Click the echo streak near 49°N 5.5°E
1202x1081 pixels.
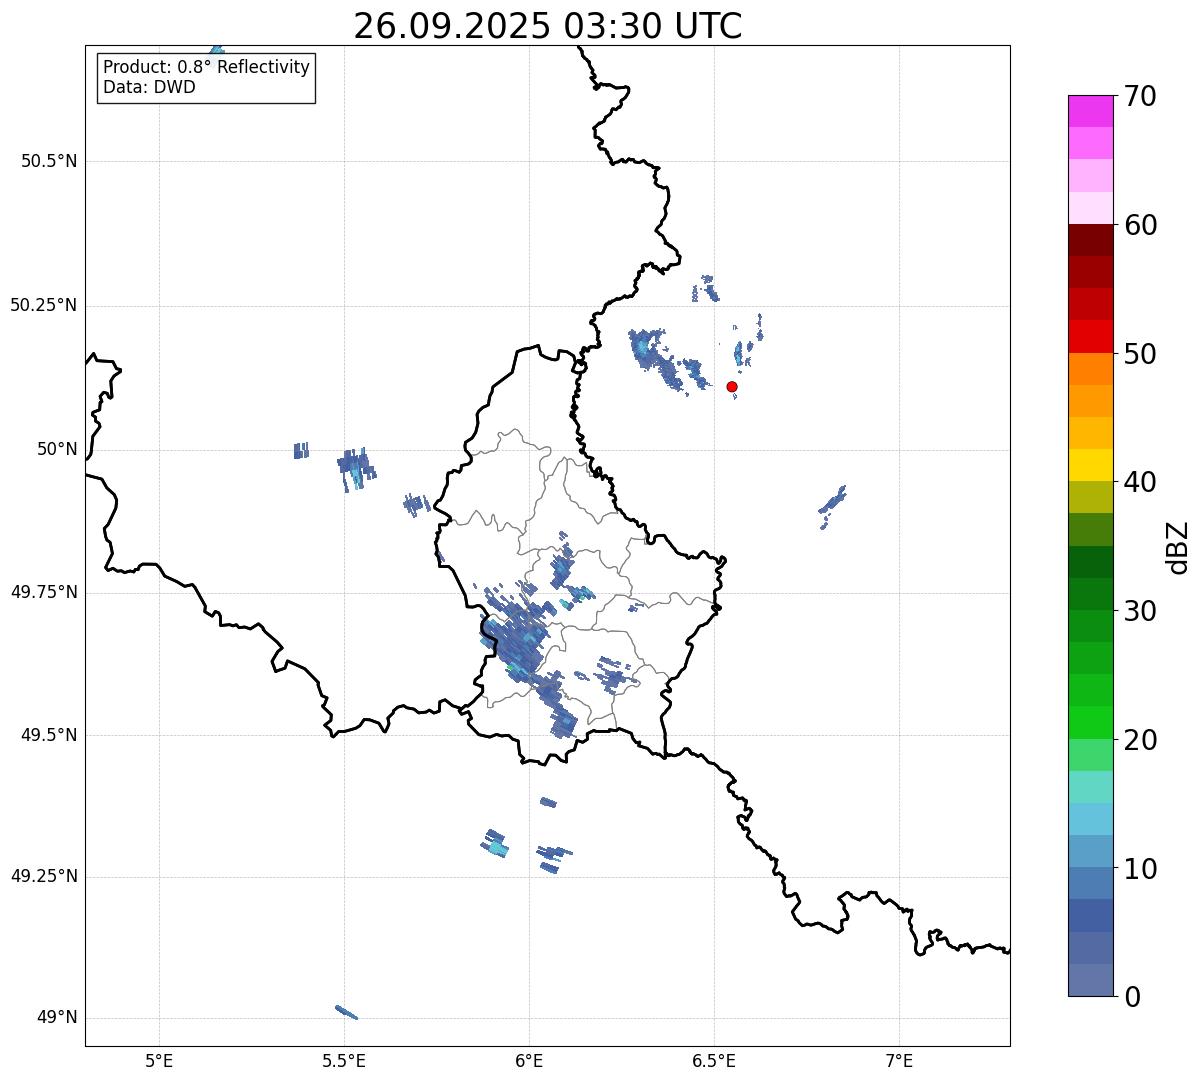click(346, 1012)
